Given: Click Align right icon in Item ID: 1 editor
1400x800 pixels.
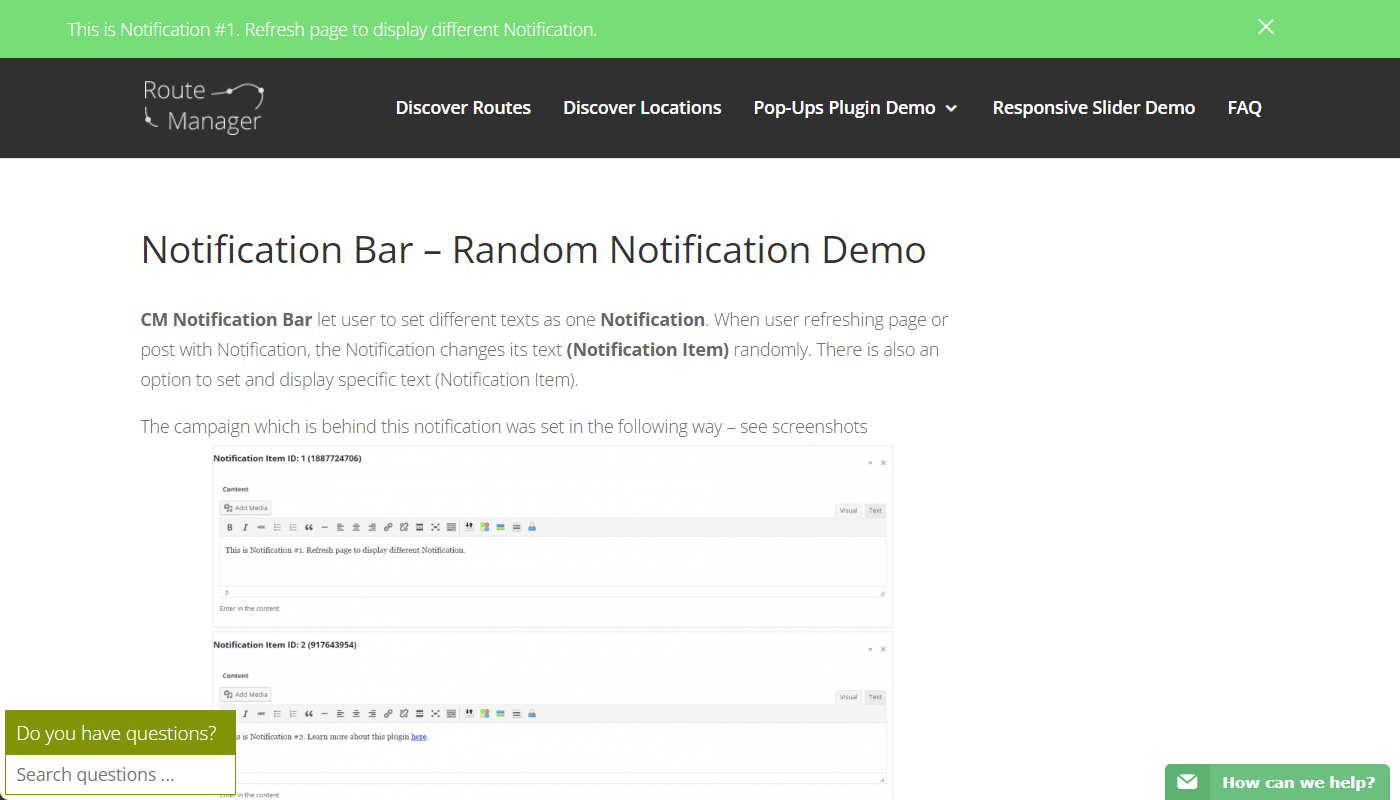Looking at the screenshot, I should pyautogui.click(x=372, y=527).
